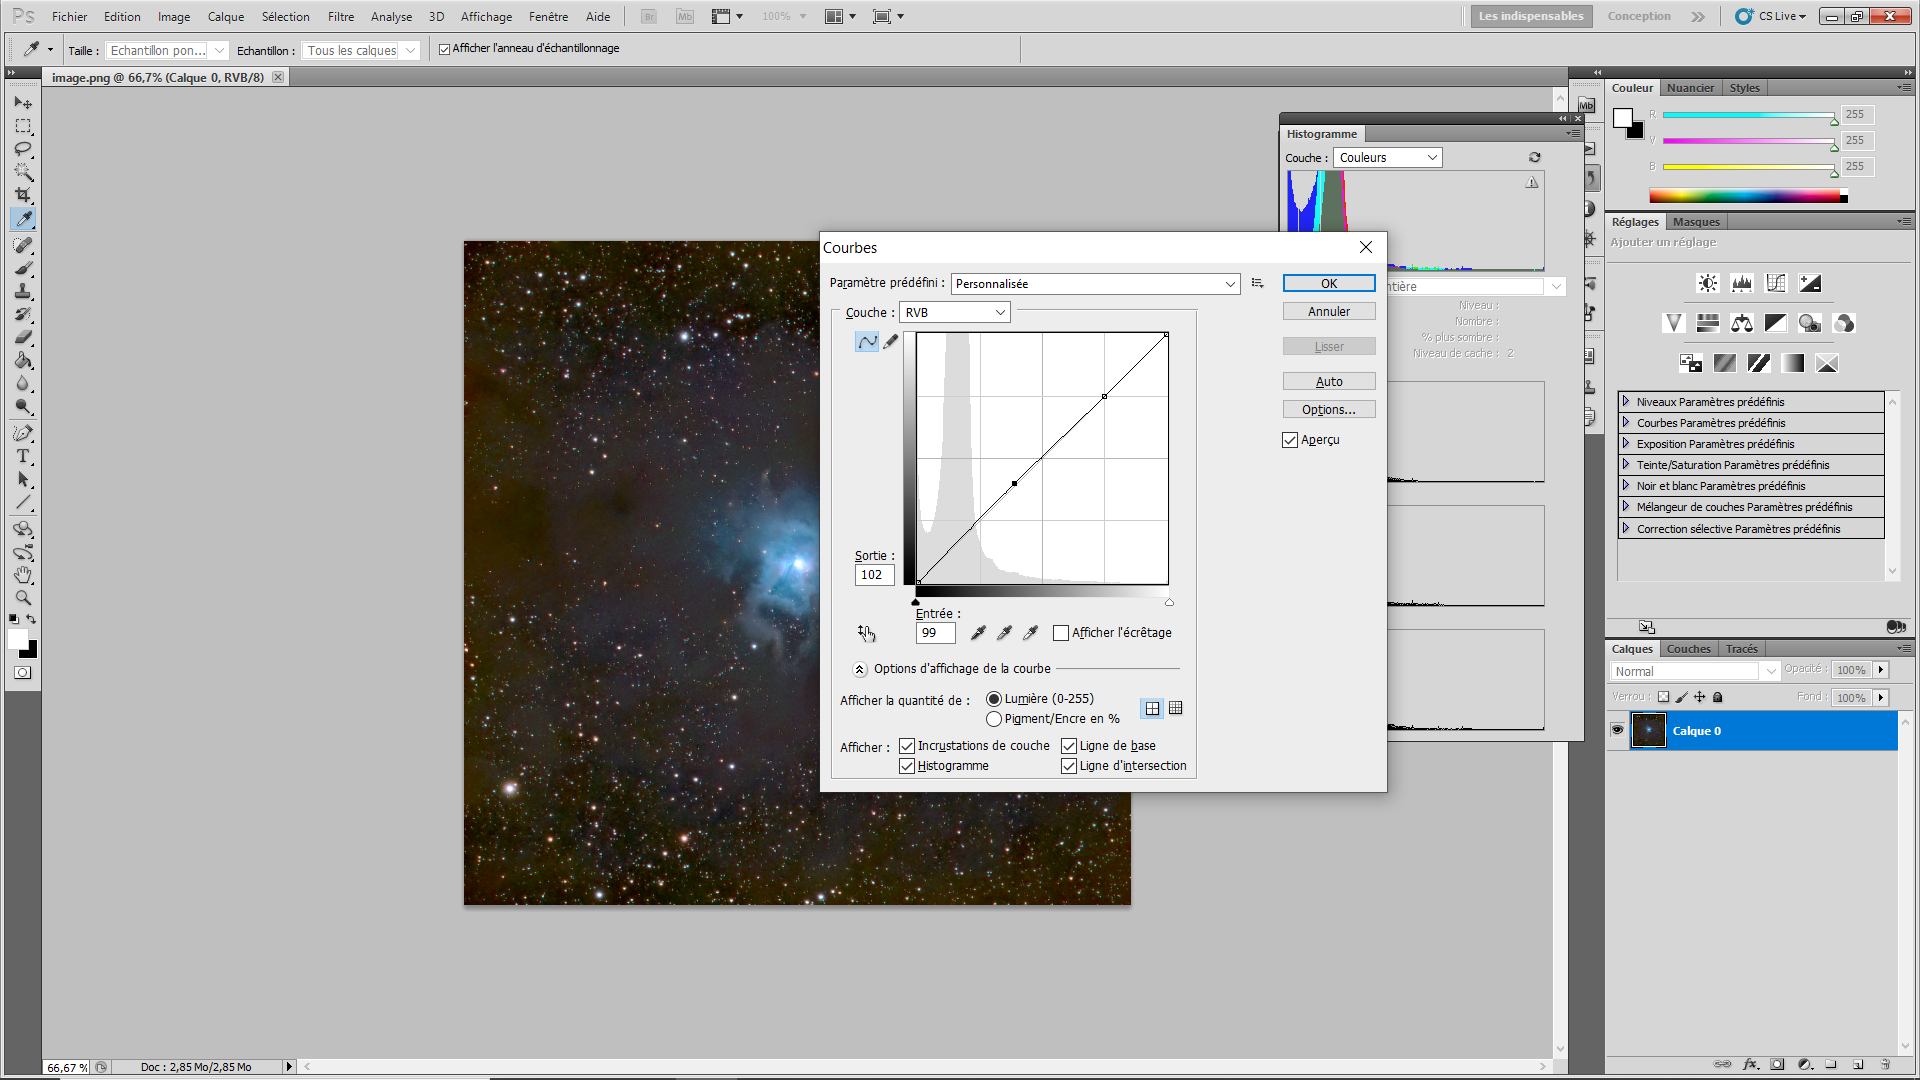Collapse Options d'affichage de la courbe
Screen dimensions: 1920x1080
[859, 669]
